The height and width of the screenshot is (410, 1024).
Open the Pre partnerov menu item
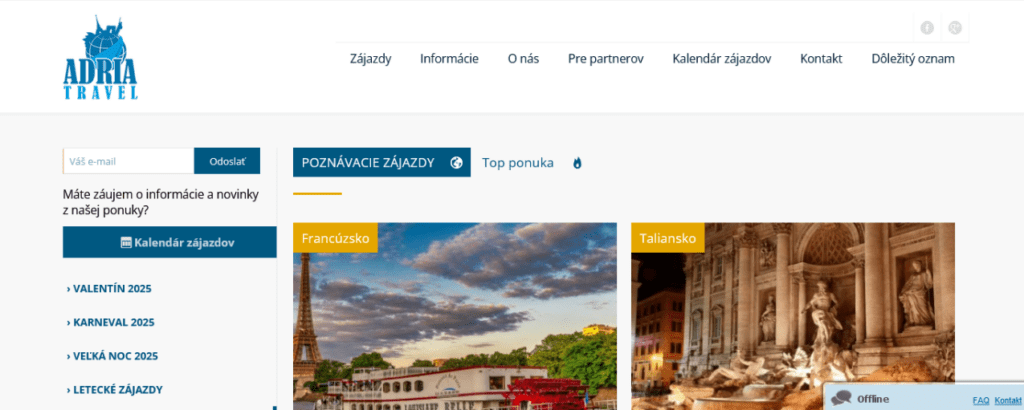point(606,59)
